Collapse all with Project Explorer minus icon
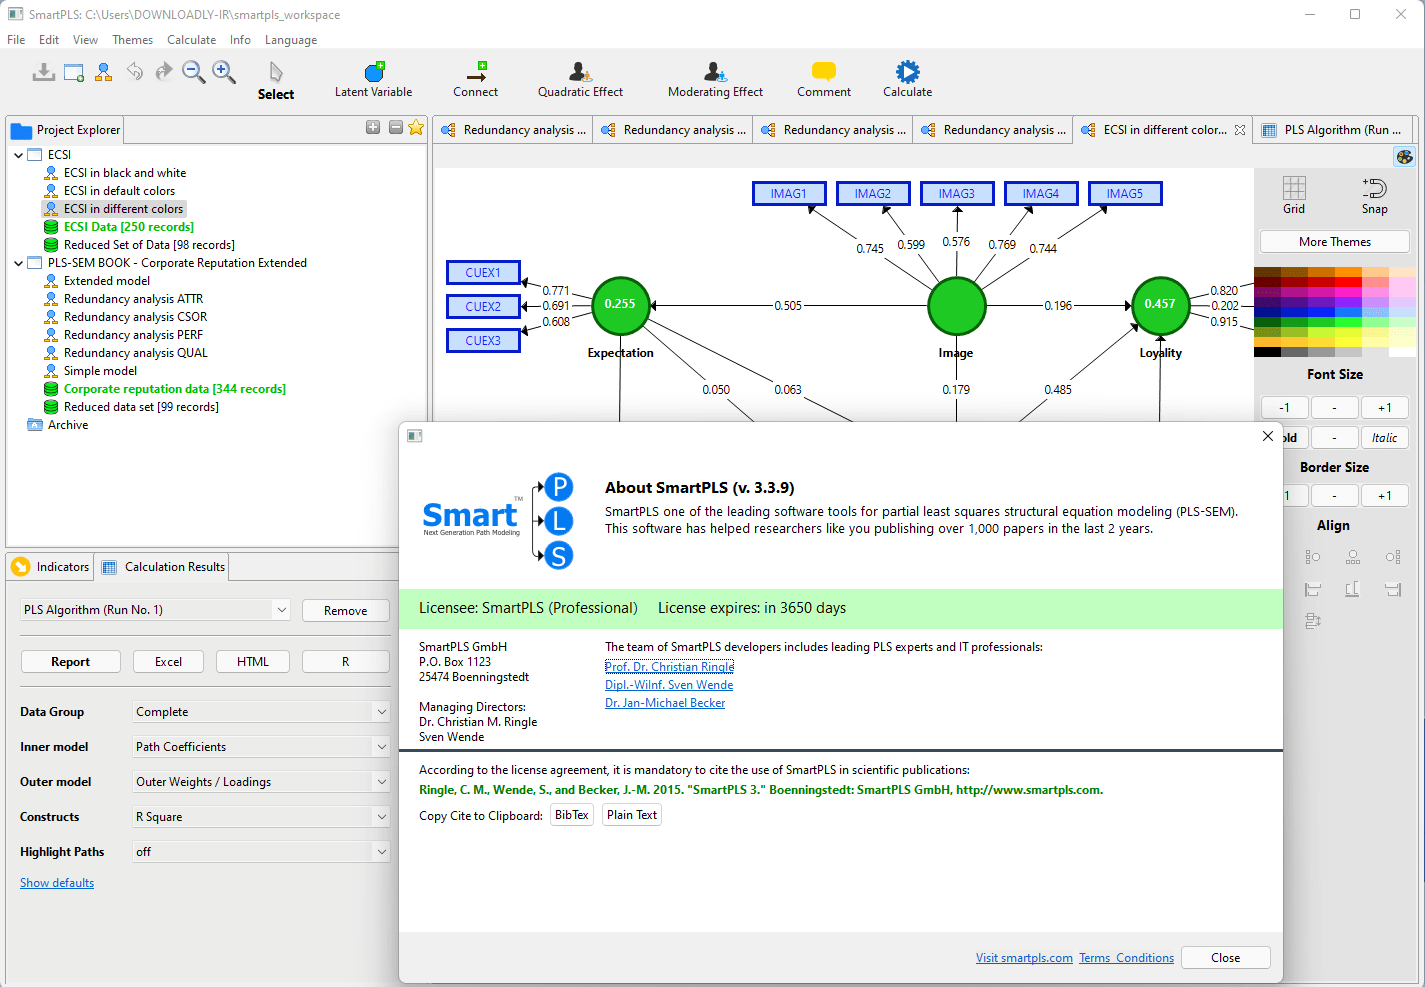 396,127
